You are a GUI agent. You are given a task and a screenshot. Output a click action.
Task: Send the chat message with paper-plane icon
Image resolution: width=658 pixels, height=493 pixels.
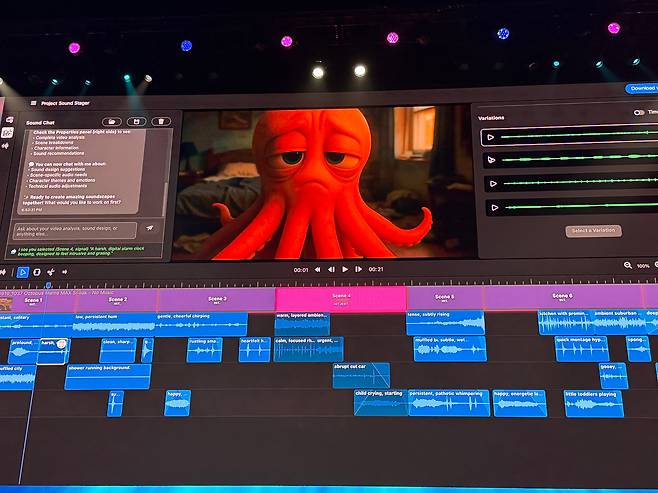coord(151,228)
